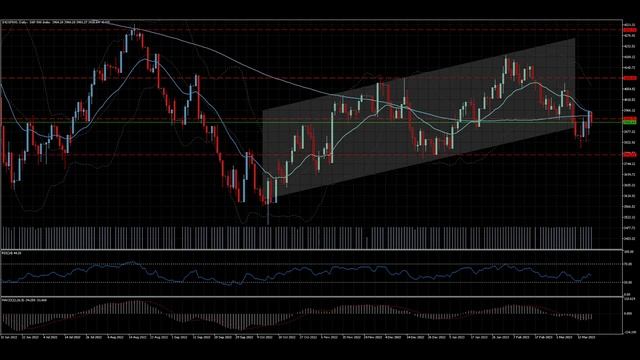Click the RSI 30 level scale value
This screenshot has width=640, height=360.
pos(629,282)
